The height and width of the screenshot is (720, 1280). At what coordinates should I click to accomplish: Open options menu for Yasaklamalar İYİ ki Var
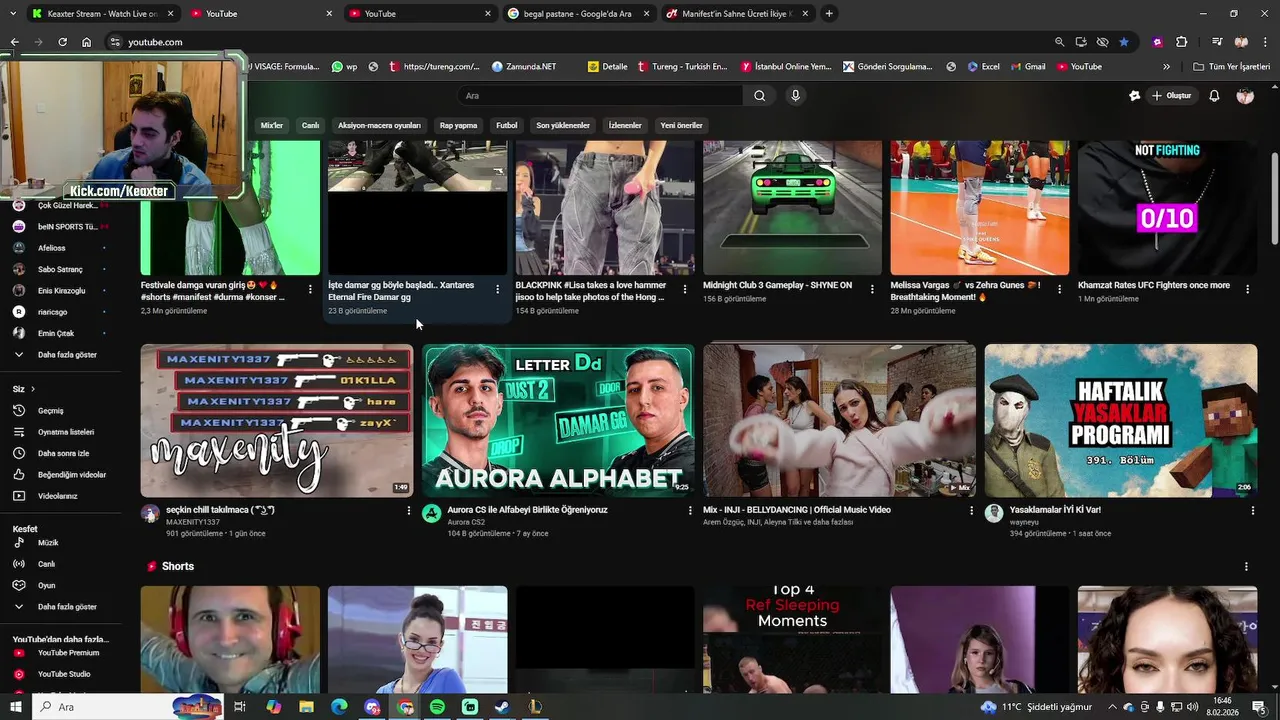[x=1252, y=511]
